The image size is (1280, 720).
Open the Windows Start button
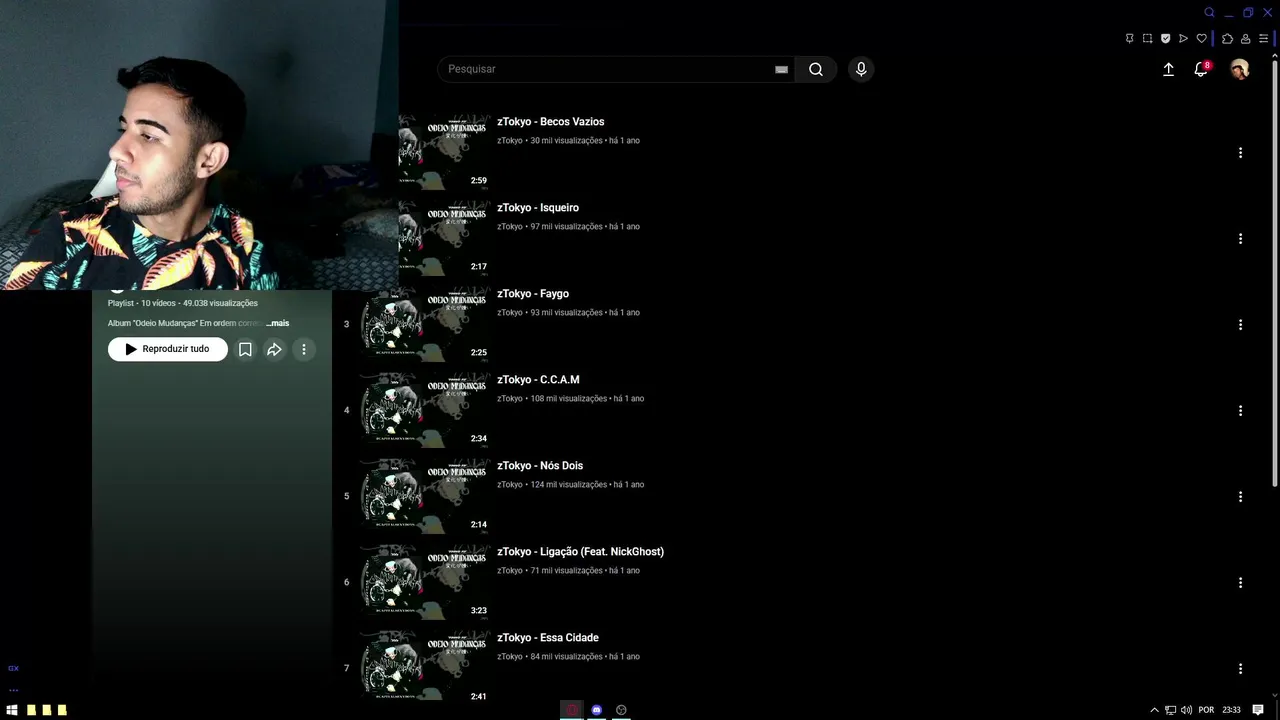click(x=12, y=710)
